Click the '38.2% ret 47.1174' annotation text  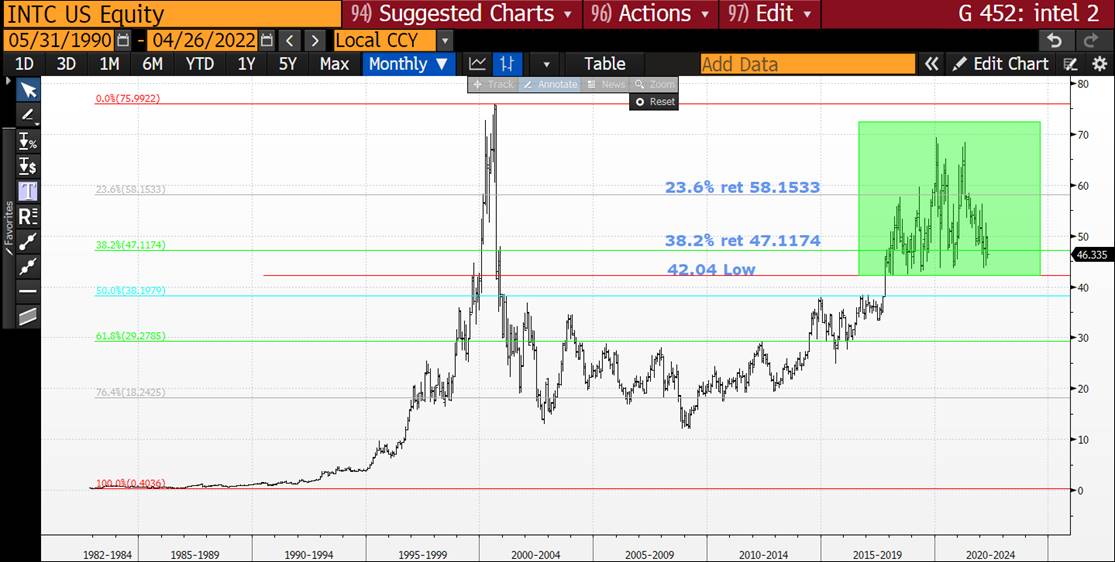[742, 241]
